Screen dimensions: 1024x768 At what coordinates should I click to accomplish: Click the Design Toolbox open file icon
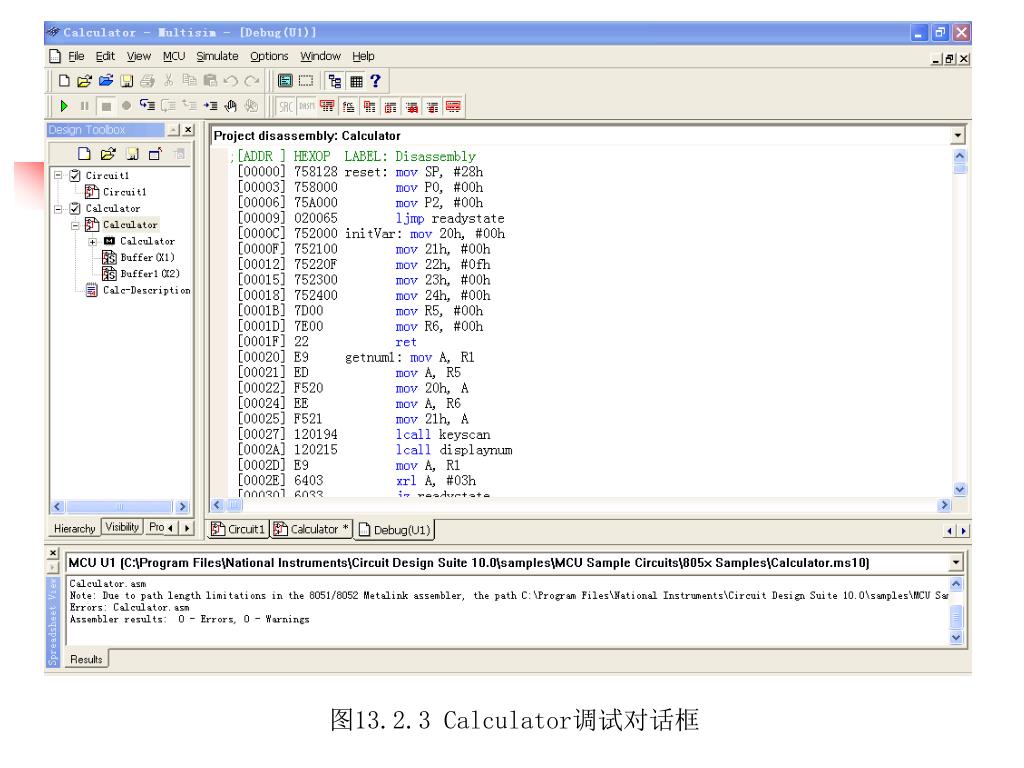(108, 153)
